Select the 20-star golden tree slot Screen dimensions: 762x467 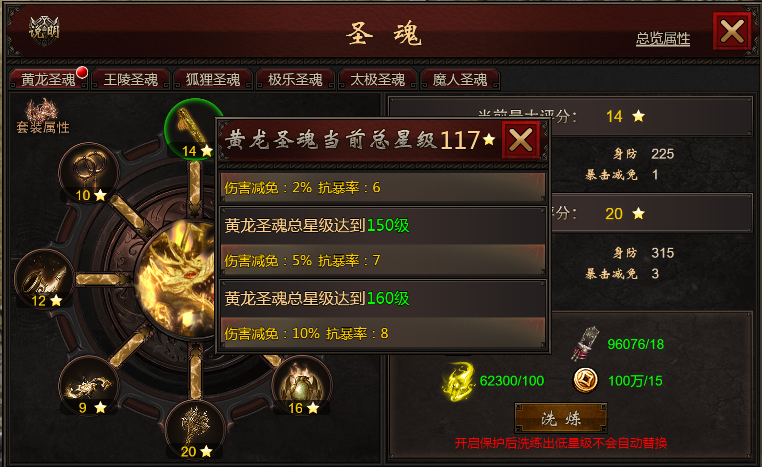coord(195,429)
